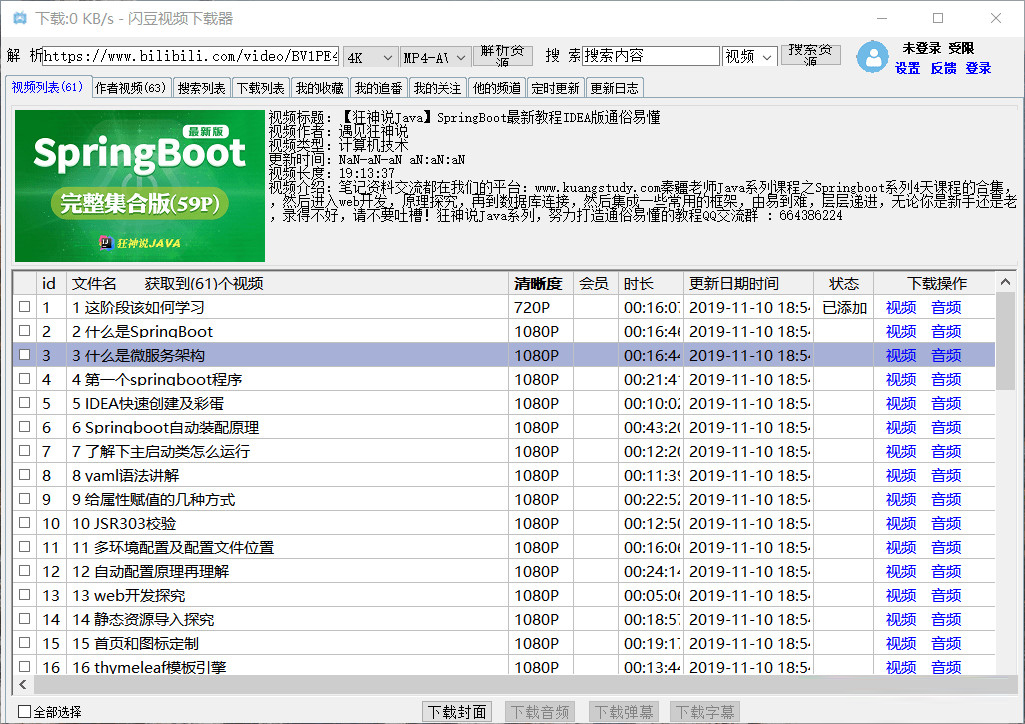Viewport: 1025px width, 724px height.
Task: Open the 视频 search type dropdown
Action: [749, 57]
